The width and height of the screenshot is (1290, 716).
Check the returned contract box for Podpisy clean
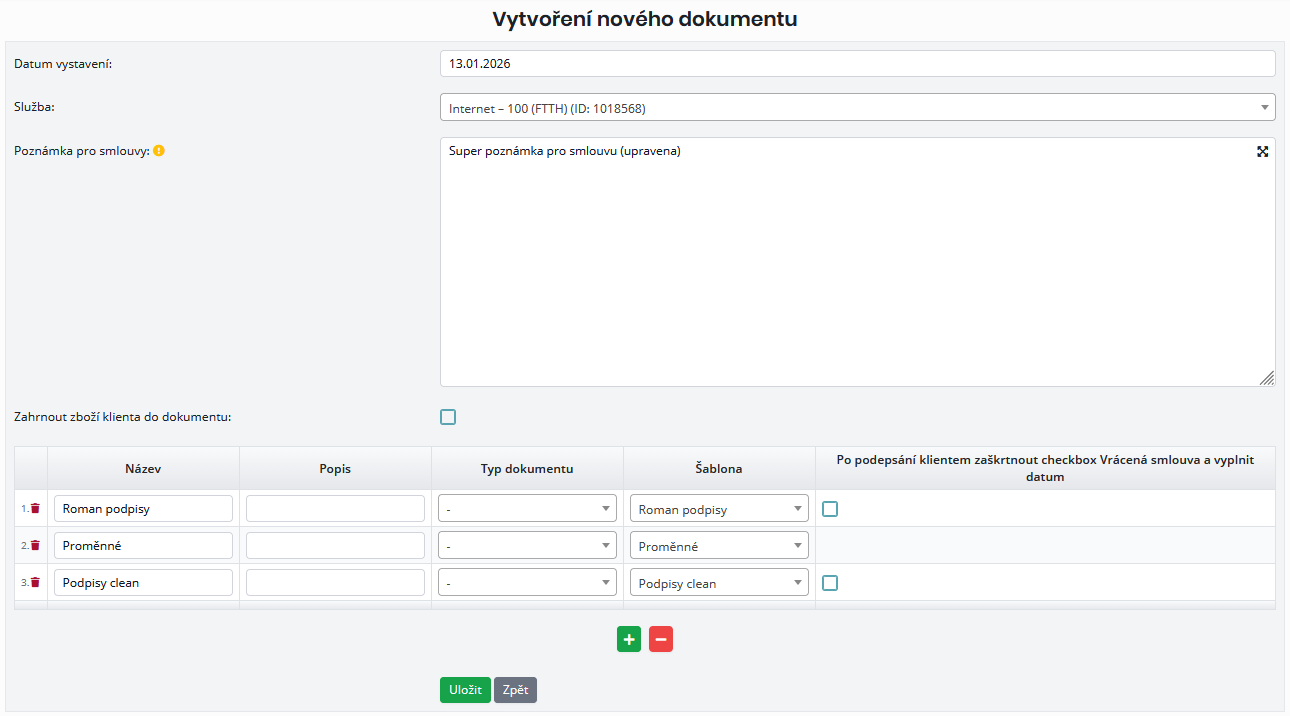click(x=830, y=583)
